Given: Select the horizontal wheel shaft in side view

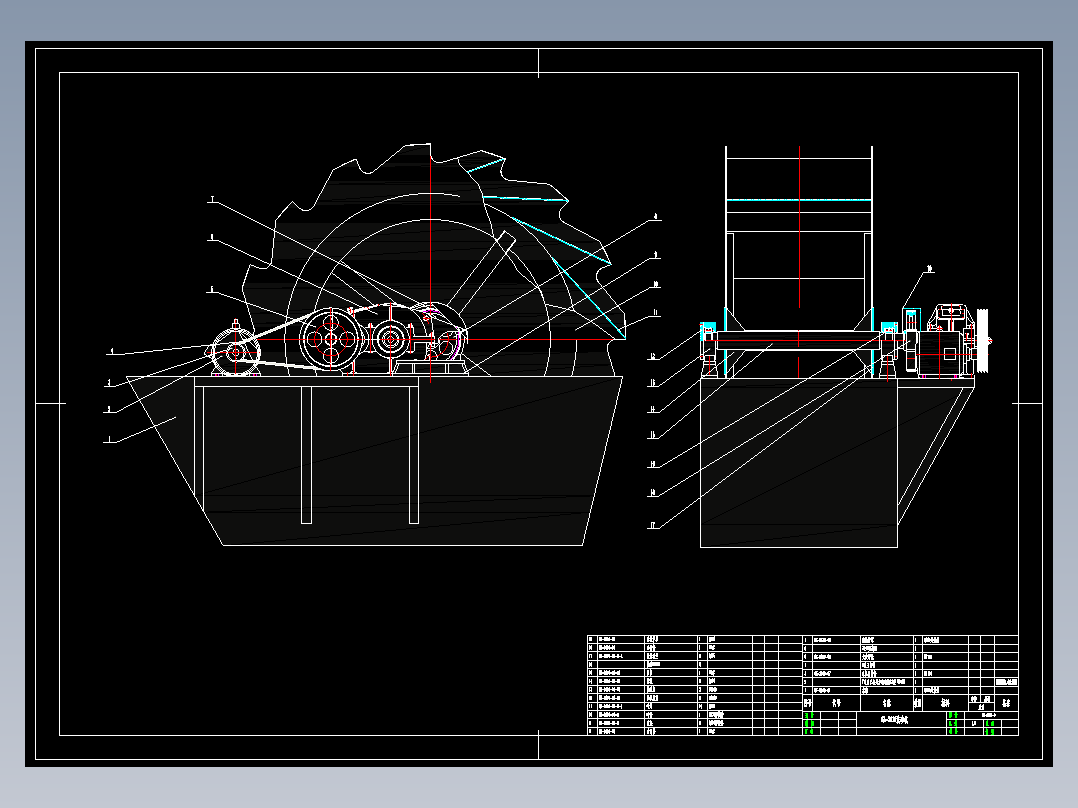Looking at the screenshot, I should point(798,340).
